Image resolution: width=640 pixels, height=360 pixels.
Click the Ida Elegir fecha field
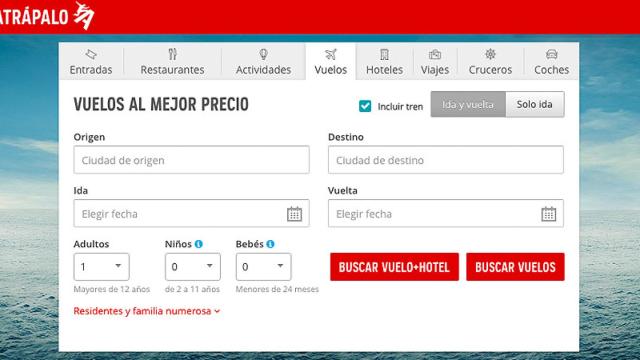[191, 213]
